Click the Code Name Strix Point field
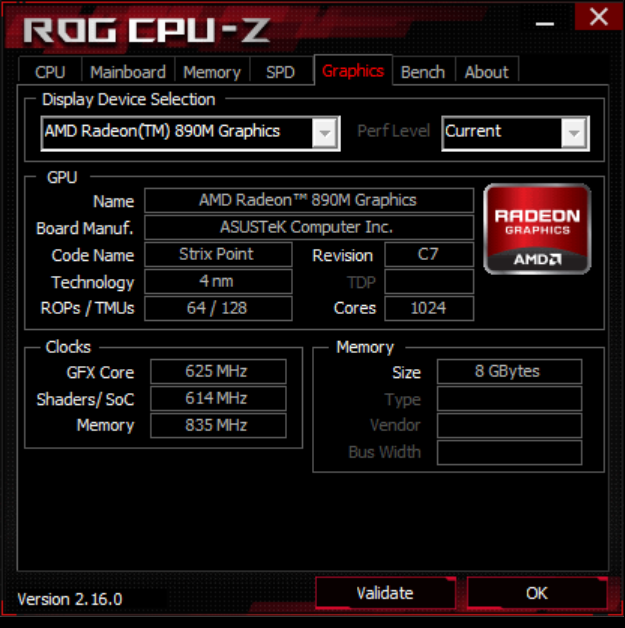Viewport: 625px width, 628px height. point(218,254)
